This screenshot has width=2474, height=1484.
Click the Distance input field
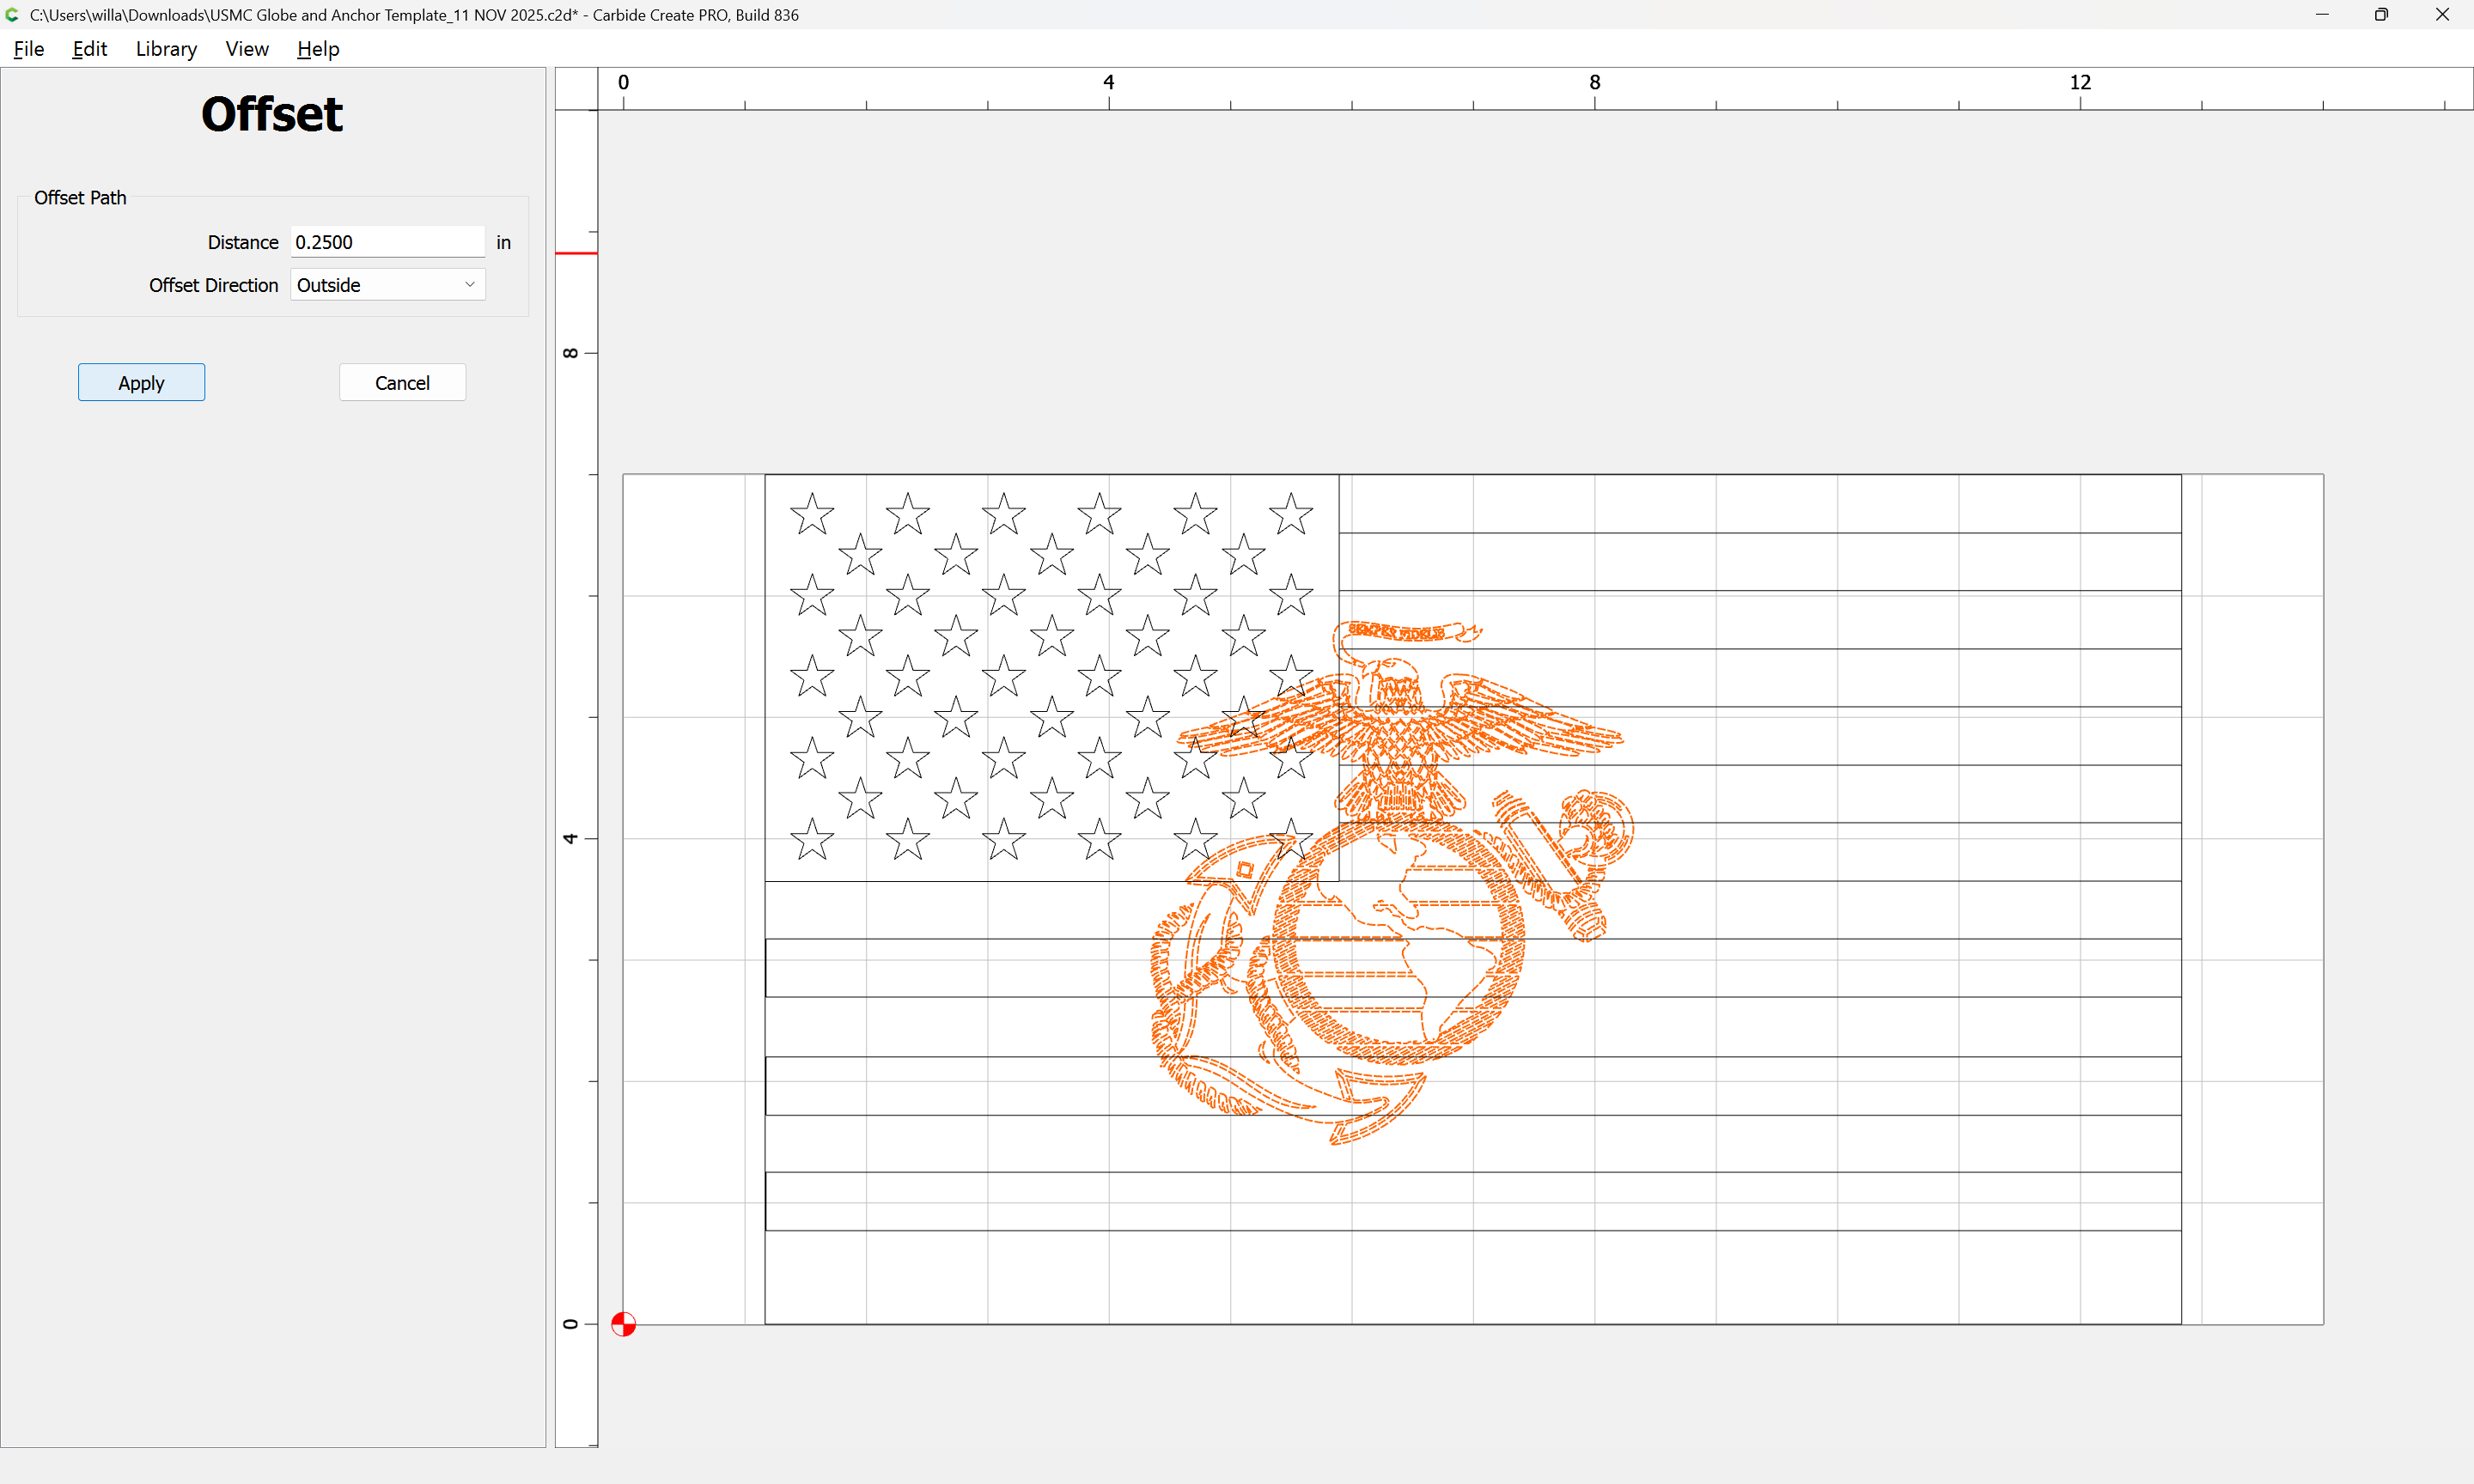(387, 242)
